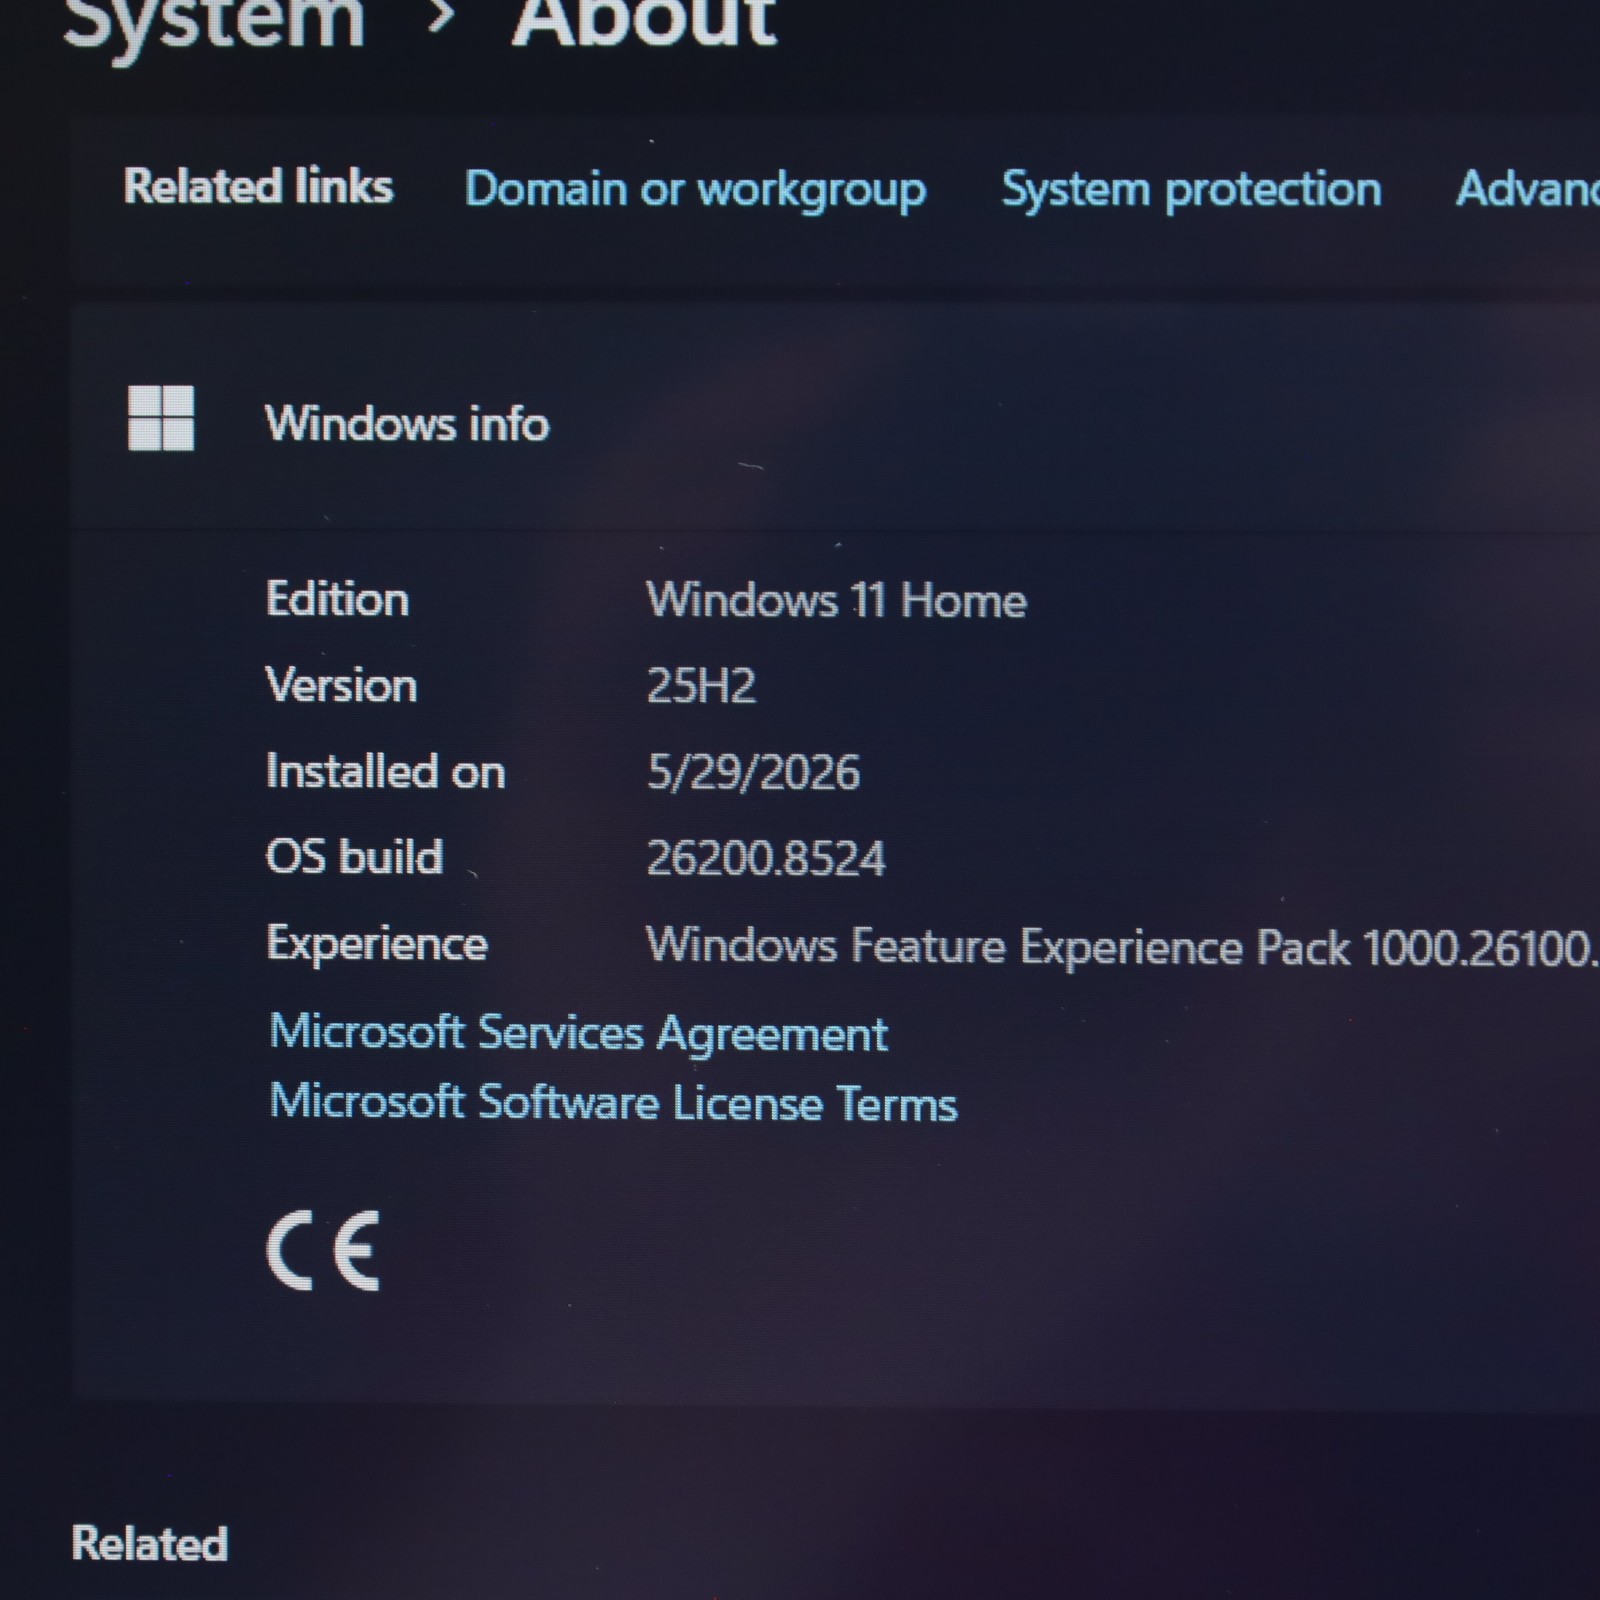The width and height of the screenshot is (1600, 1600).
Task: Click the Experience label
Action: [x=377, y=944]
